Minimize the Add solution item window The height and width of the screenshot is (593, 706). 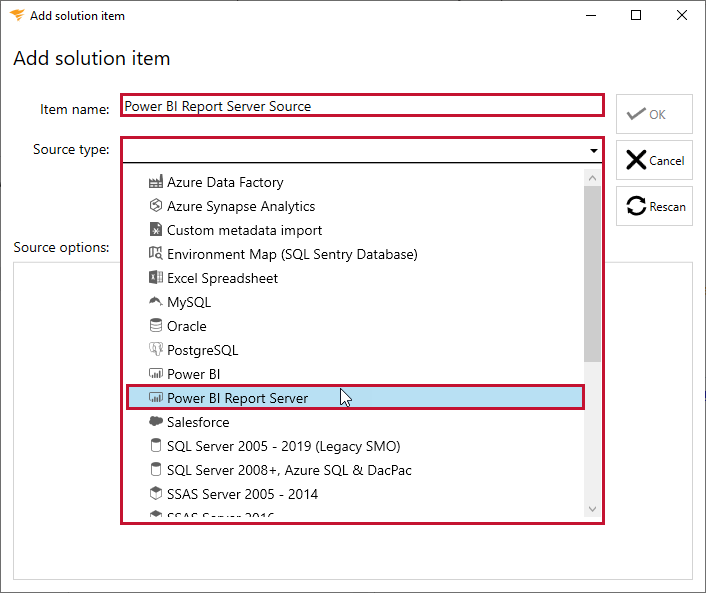click(591, 15)
